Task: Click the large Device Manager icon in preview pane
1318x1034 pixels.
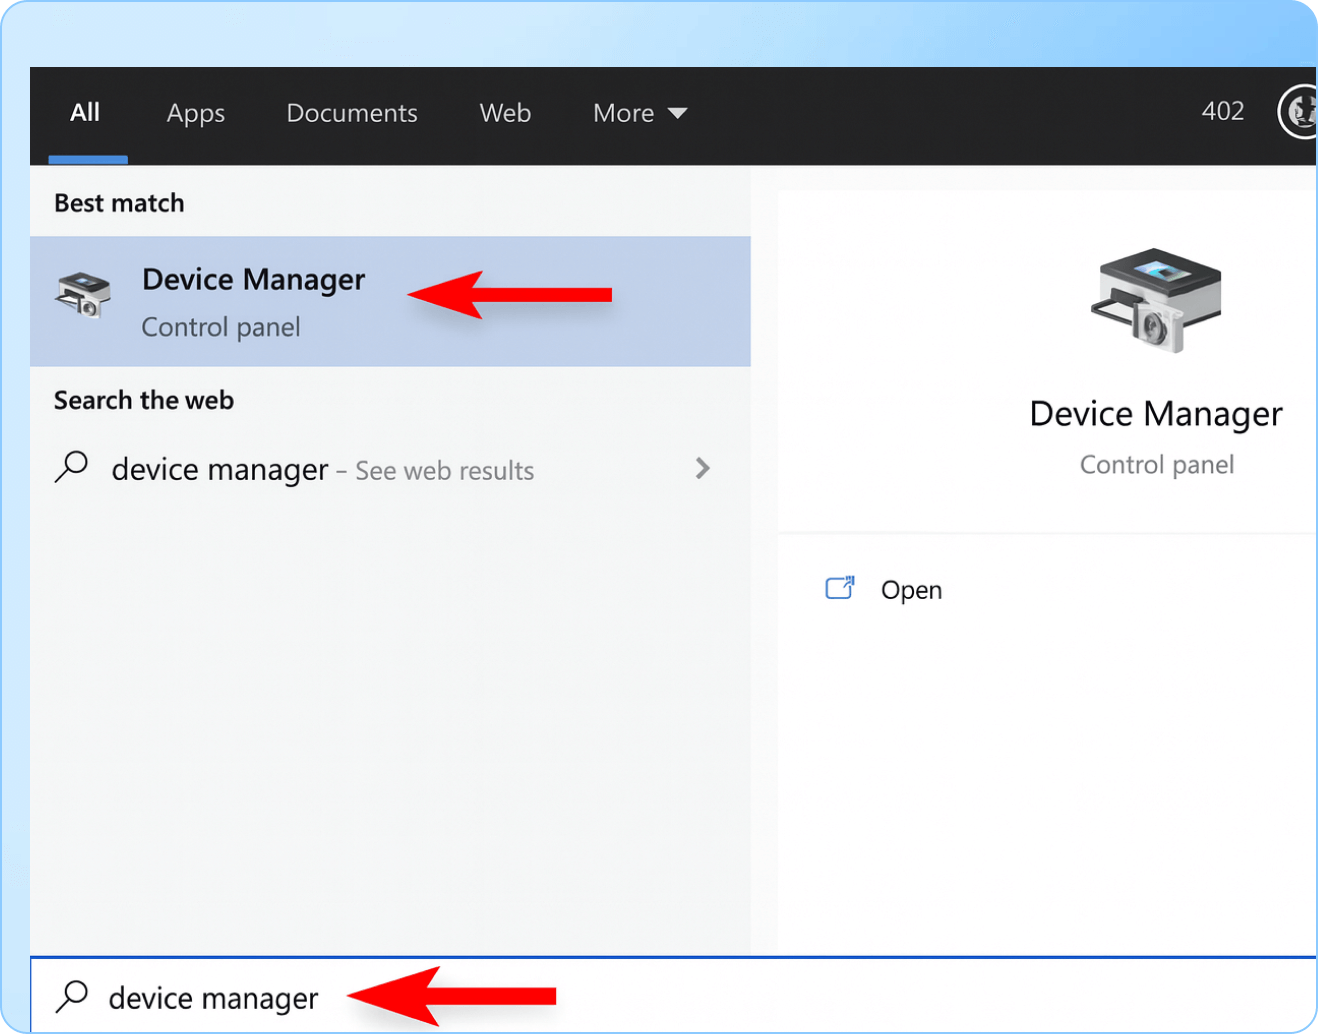Action: (x=1156, y=300)
